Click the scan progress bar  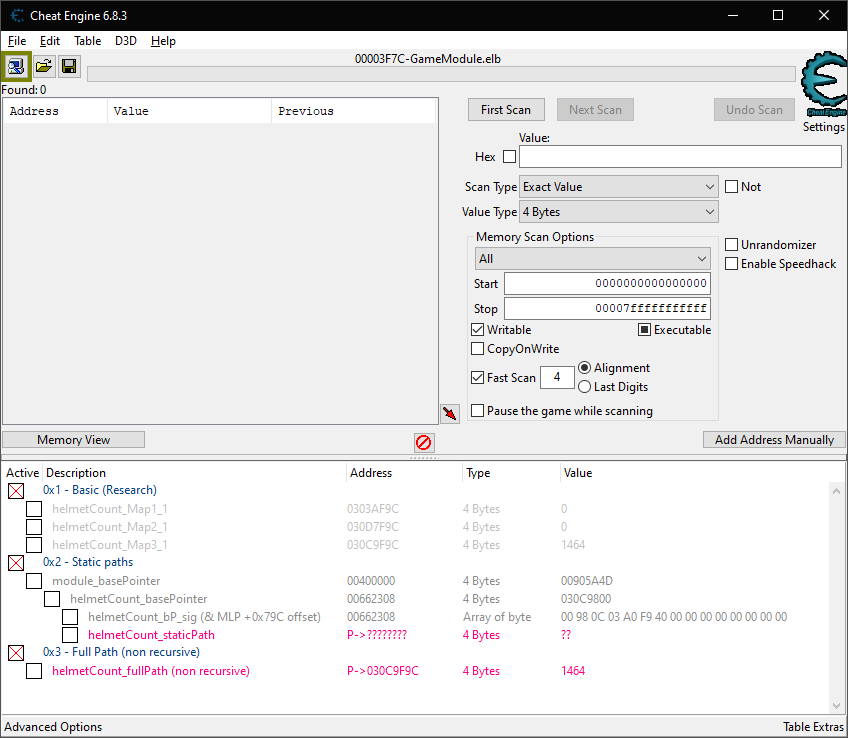441,74
